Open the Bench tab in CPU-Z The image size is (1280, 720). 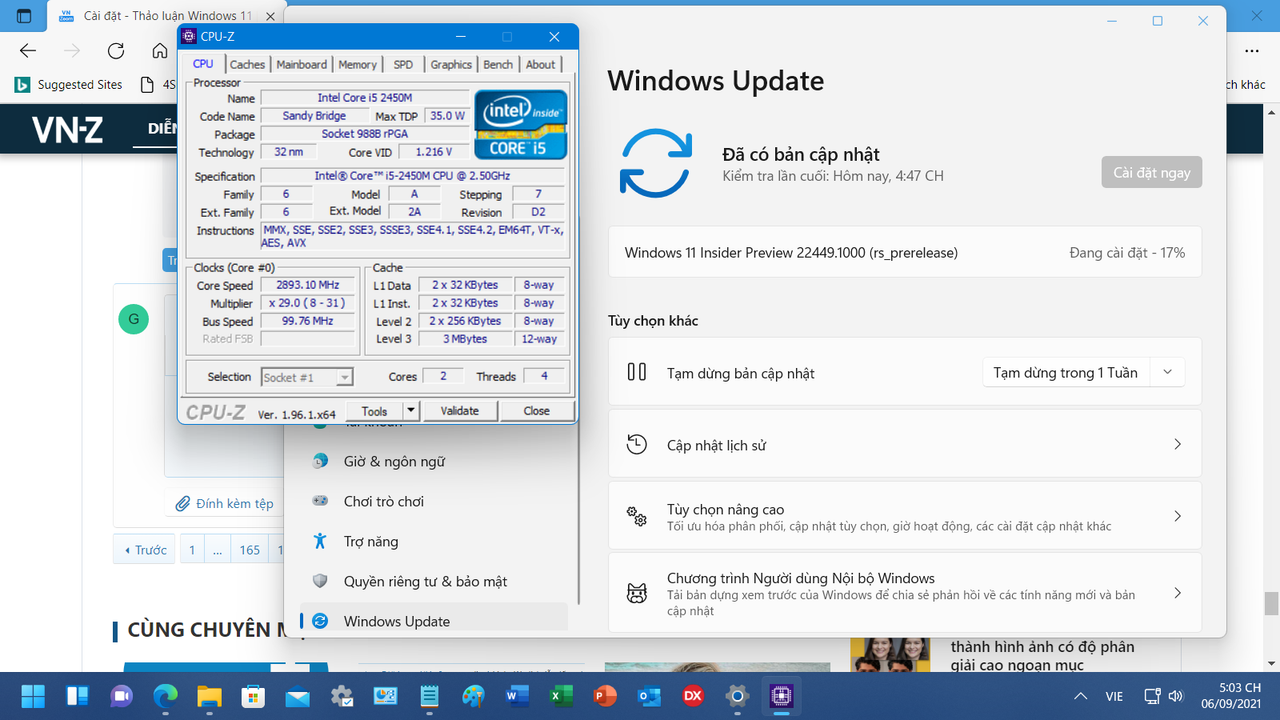(x=498, y=64)
